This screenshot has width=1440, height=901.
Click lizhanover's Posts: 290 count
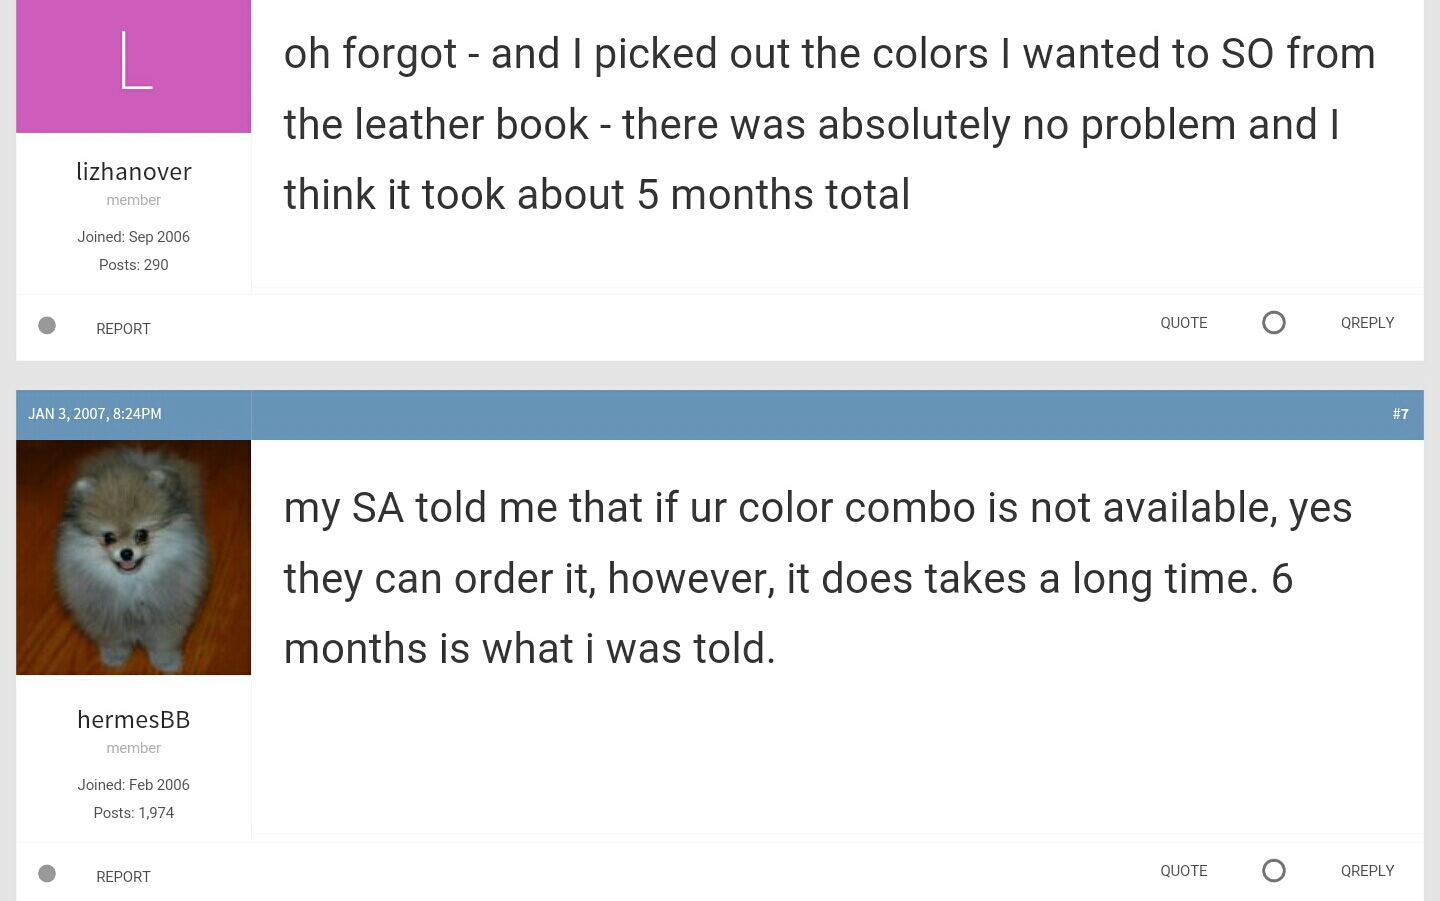[x=134, y=265]
